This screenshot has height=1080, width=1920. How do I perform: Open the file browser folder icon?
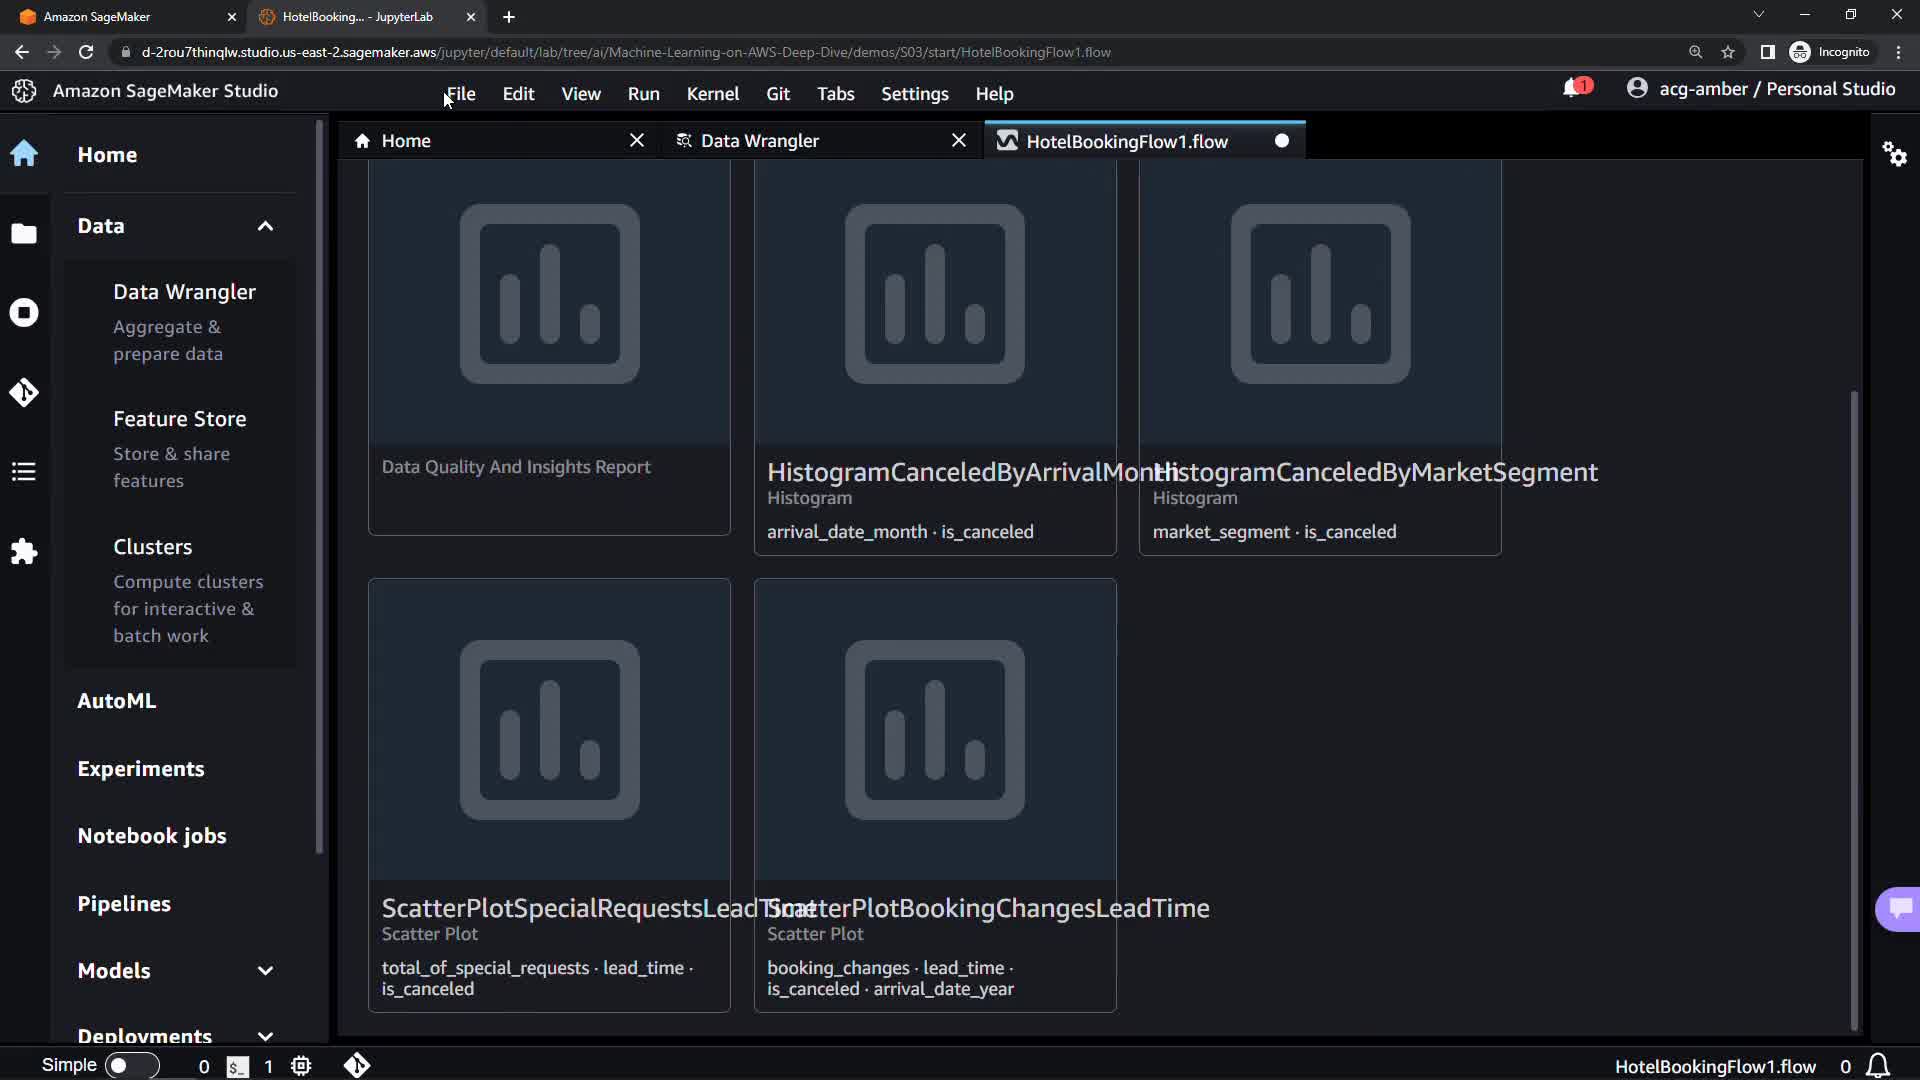coord(24,233)
